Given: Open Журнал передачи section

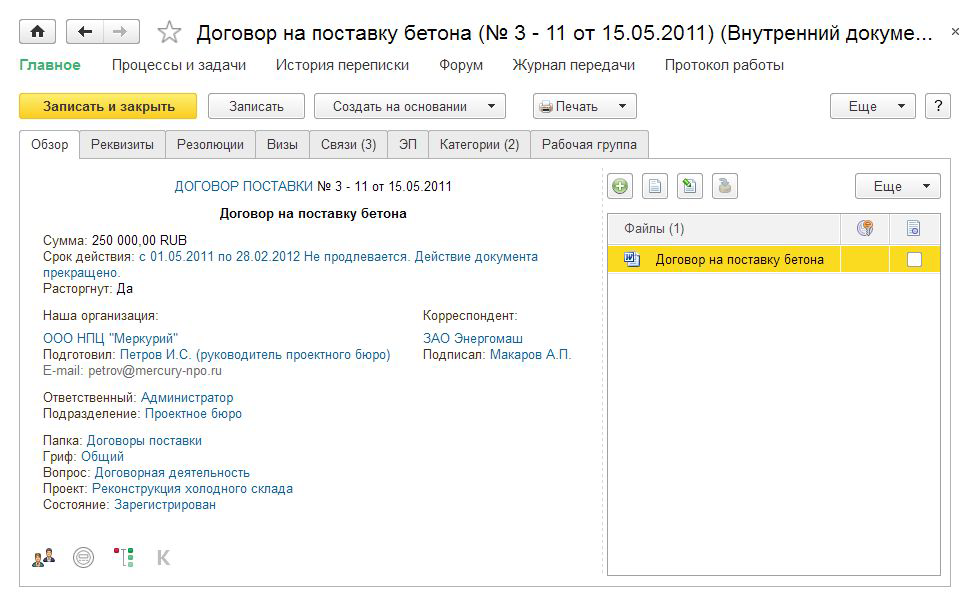Looking at the screenshot, I should coord(573,65).
